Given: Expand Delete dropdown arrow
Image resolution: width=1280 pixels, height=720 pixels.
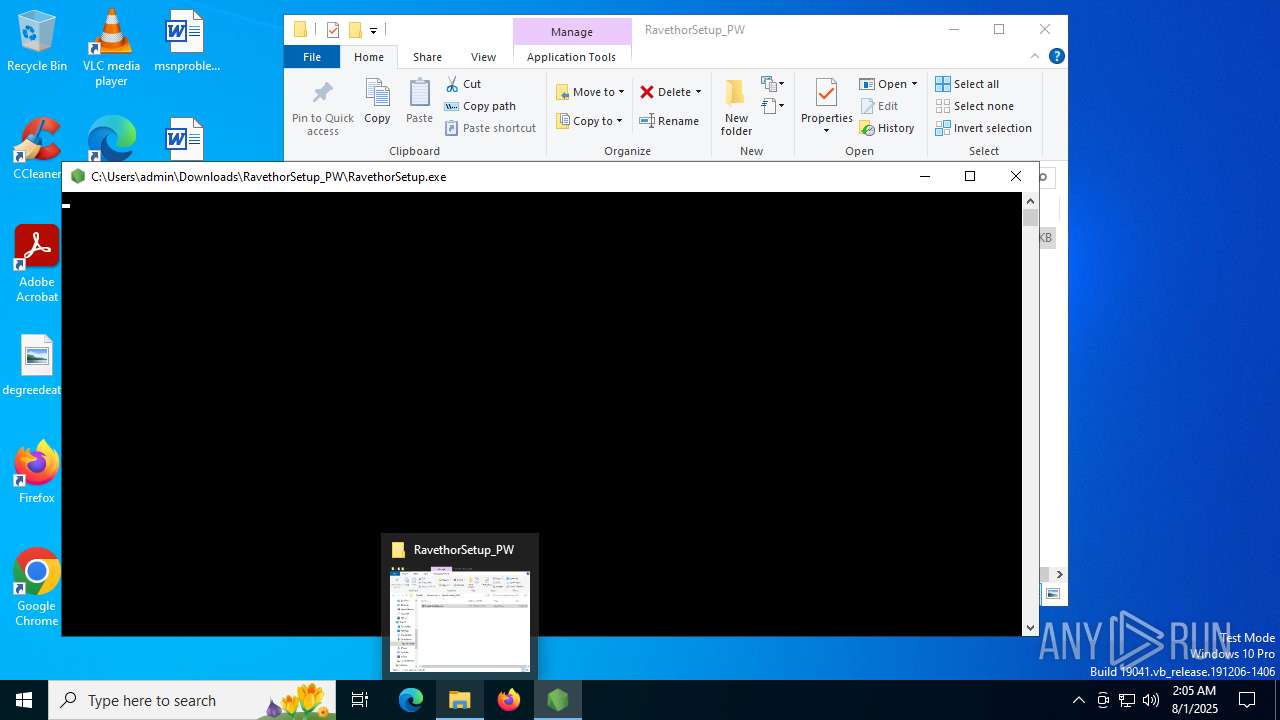Looking at the screenshot, I should (x=698, y=92).
